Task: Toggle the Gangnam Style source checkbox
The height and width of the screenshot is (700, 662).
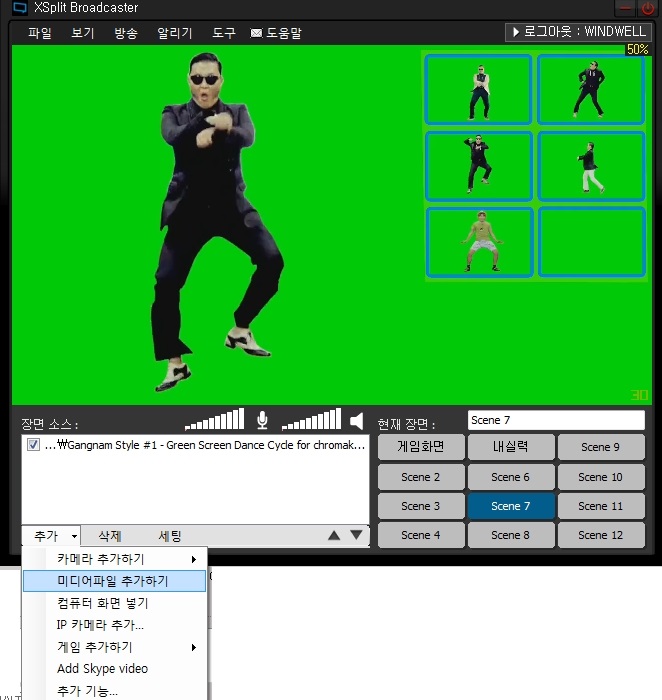Action: coord(33,445)
